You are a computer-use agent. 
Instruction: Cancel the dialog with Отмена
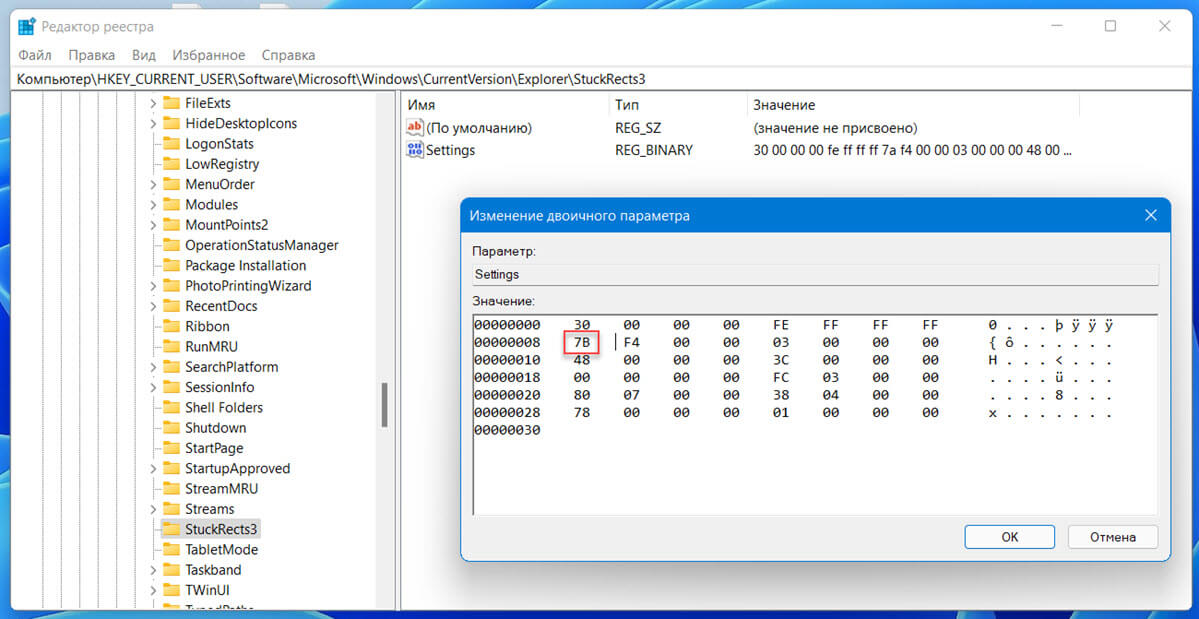click(x=1113, y=536)
